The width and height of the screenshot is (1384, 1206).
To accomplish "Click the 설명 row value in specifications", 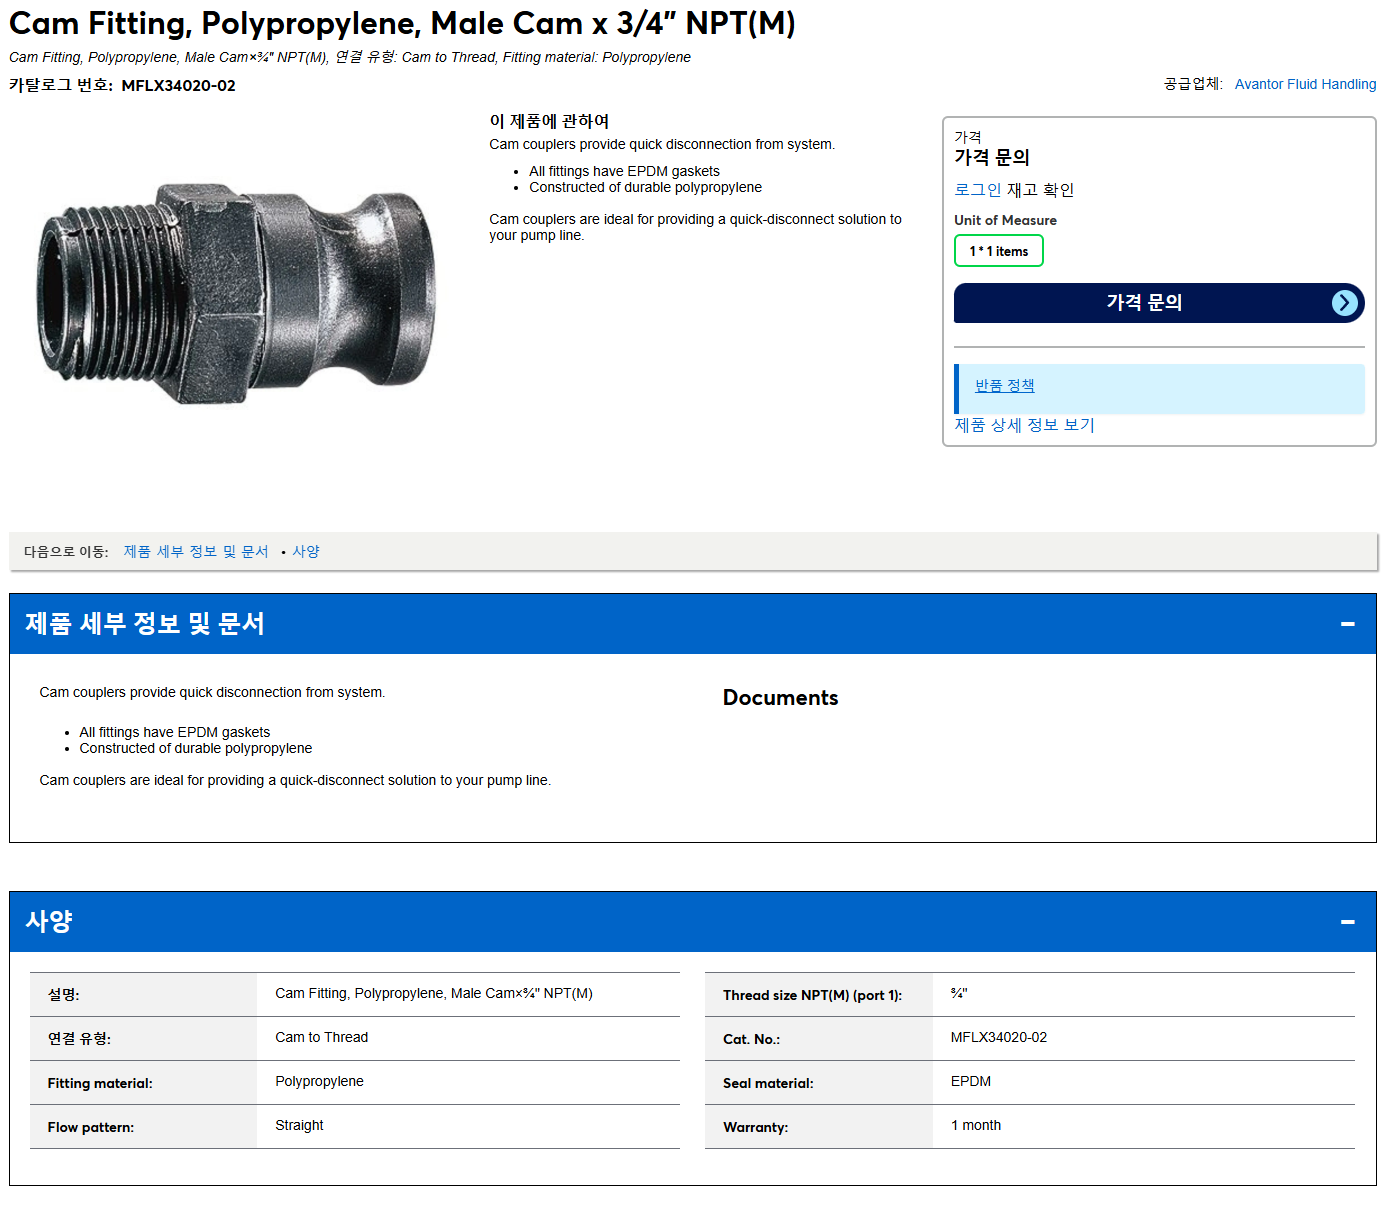I will (x=433, y=993).
